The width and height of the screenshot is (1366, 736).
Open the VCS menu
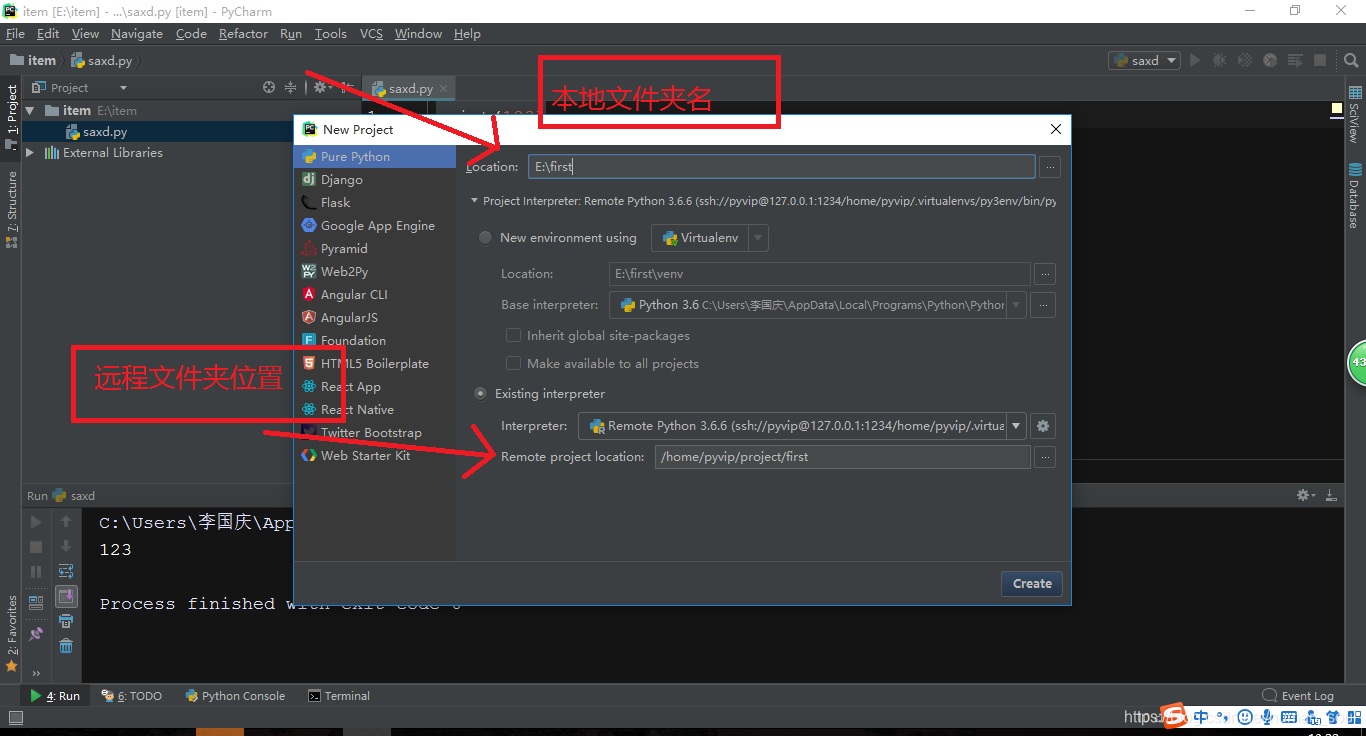(371, 34)
